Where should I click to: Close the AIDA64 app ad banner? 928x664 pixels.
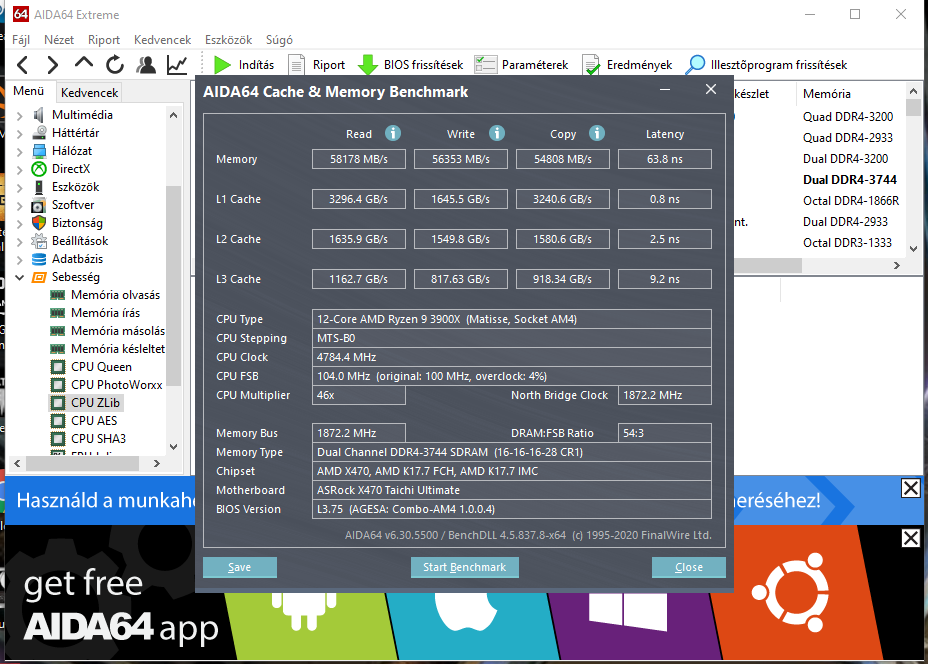[x=910, y=538]
